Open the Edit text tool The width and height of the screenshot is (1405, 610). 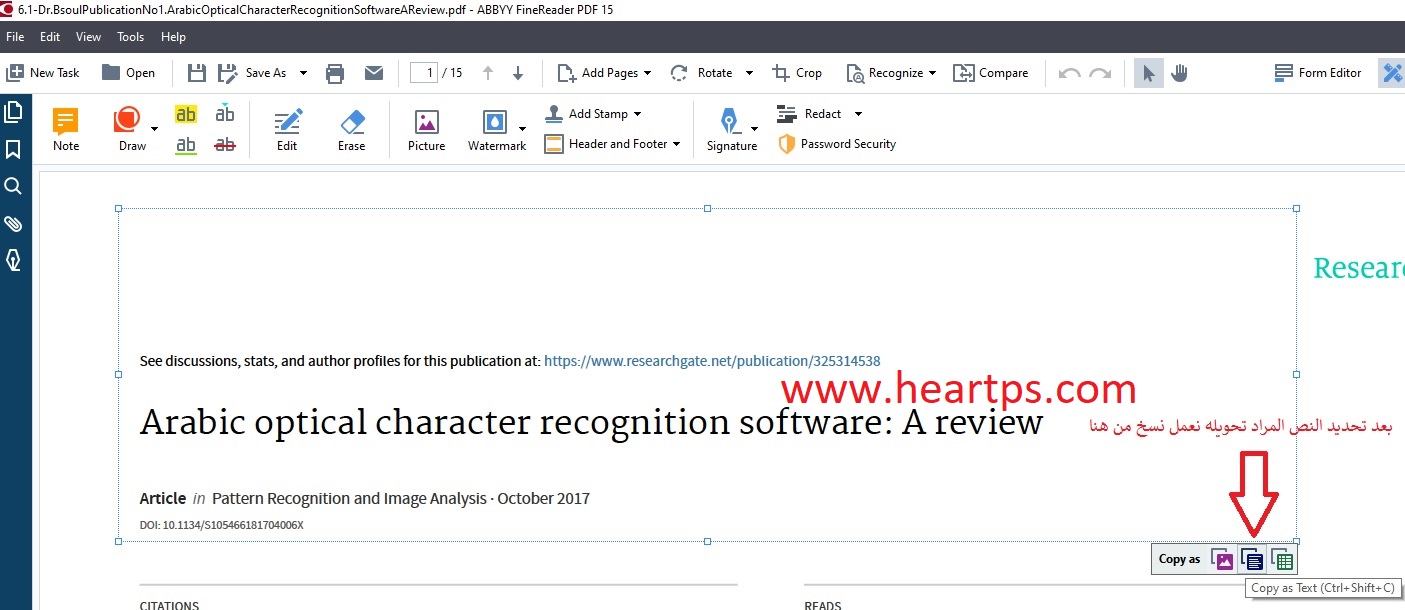287,130
